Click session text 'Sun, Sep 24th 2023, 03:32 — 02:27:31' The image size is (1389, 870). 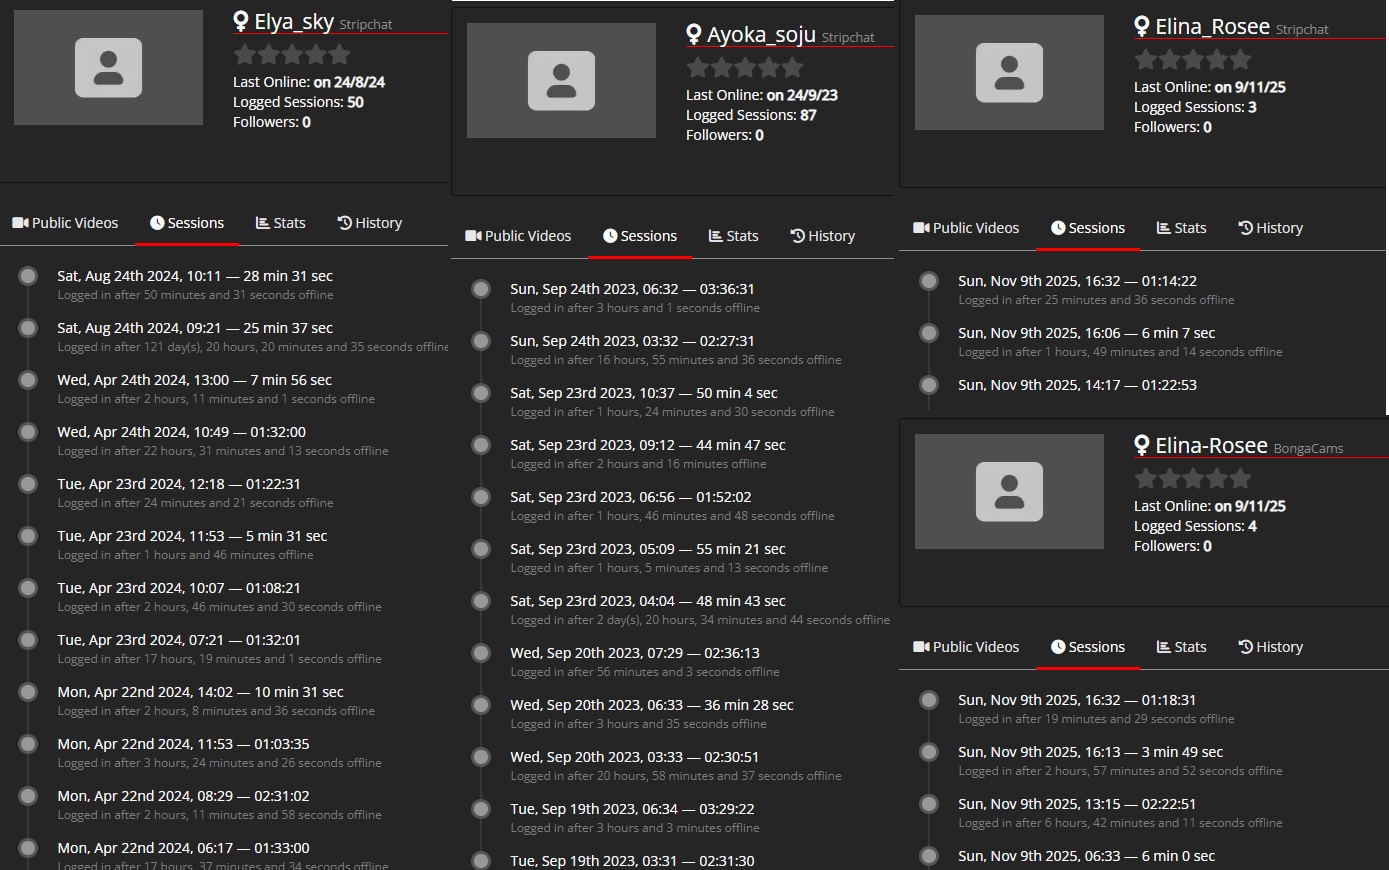click(632, 341)
